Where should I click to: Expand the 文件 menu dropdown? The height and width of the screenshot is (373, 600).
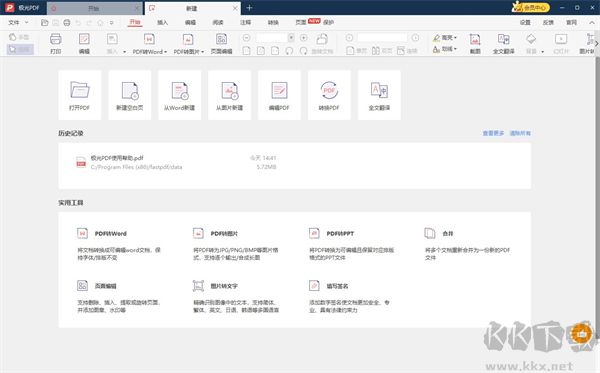point(26,23)
